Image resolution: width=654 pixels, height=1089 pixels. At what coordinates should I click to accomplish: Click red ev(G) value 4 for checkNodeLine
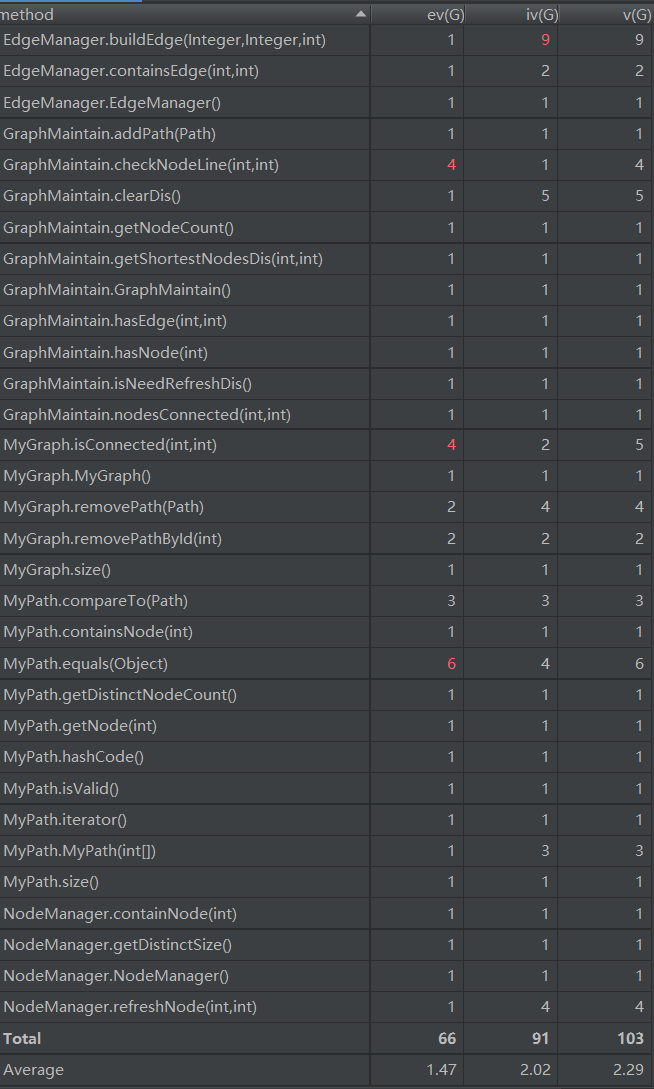(x=451, y=165)
